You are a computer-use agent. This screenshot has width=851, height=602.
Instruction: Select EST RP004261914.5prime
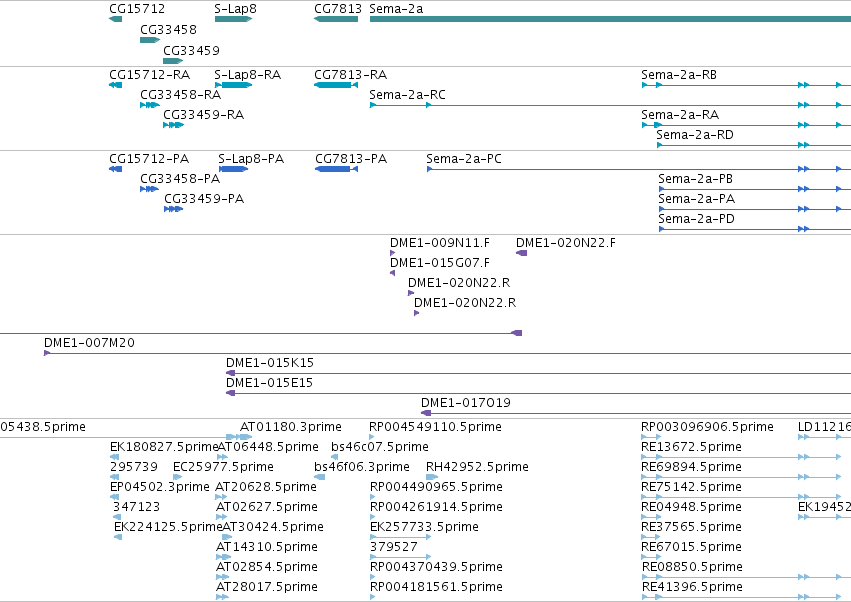pos(372,517)
